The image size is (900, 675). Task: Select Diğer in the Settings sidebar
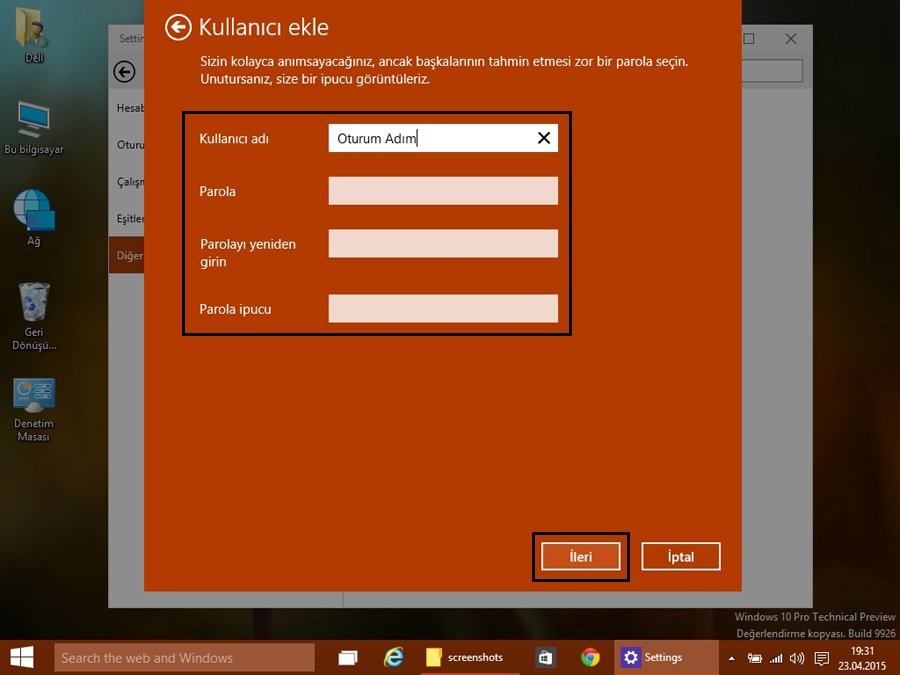point(127,255)
